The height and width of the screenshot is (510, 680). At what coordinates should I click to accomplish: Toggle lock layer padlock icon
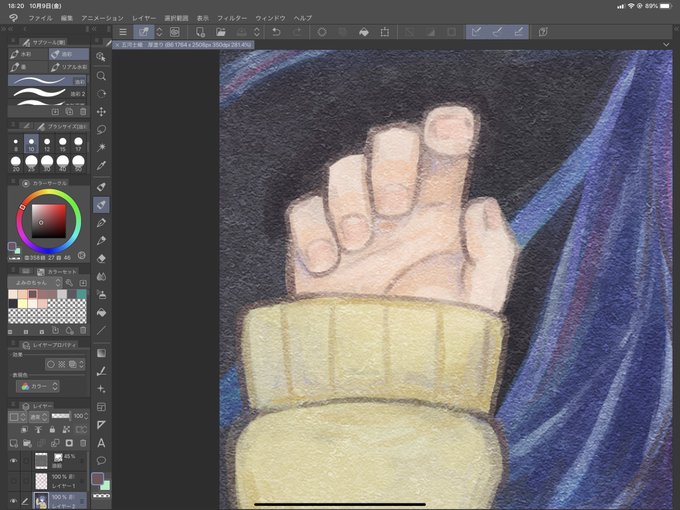[52, 430]
